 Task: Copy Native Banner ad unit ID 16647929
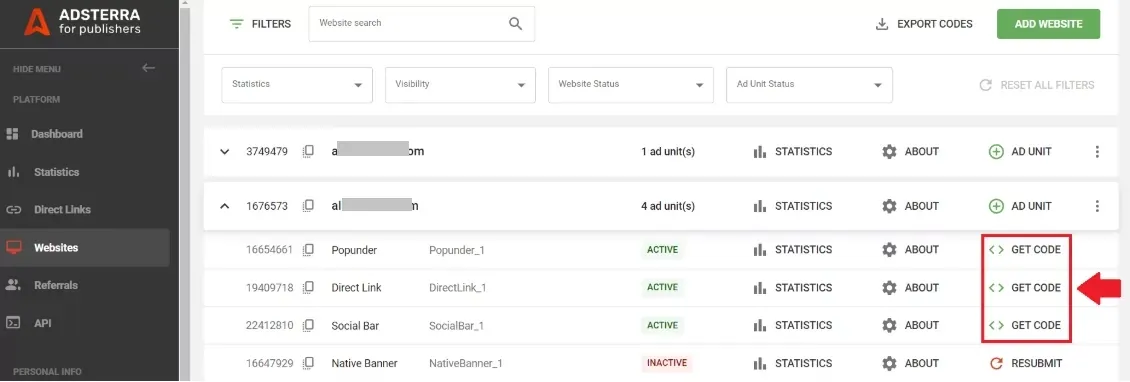coord(308,363)
